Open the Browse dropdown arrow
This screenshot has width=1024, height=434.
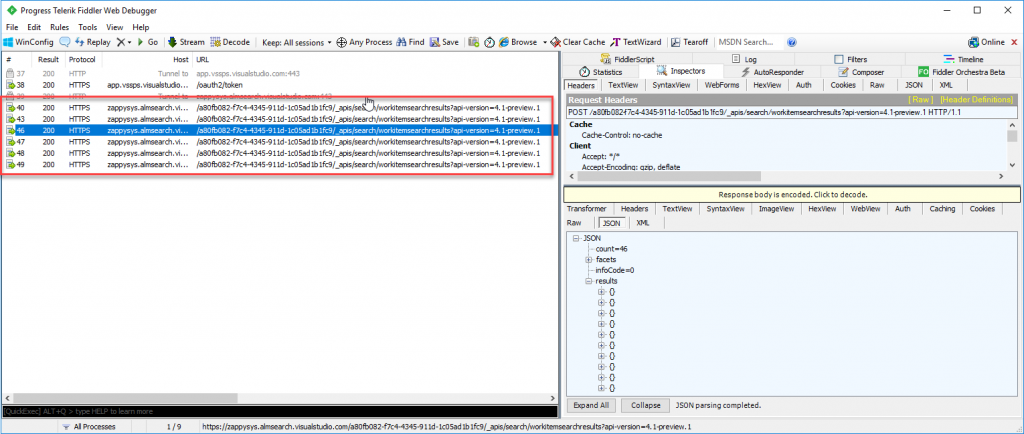544,42
